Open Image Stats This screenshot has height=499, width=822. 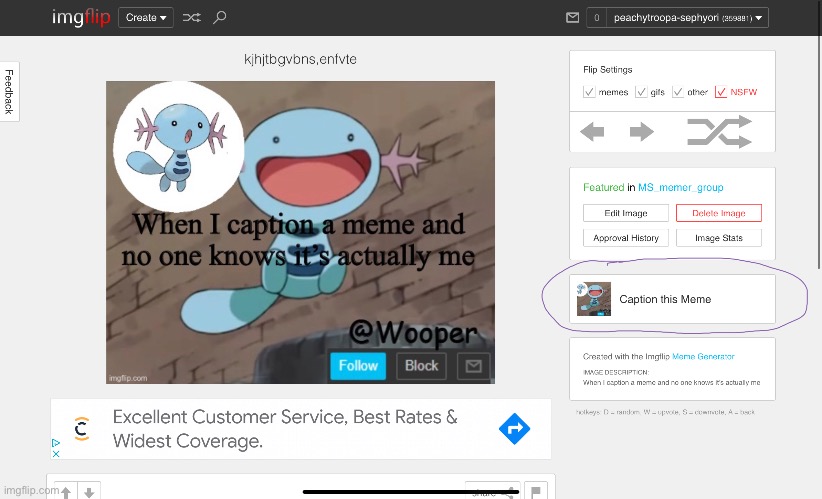(x=719, y=238)
